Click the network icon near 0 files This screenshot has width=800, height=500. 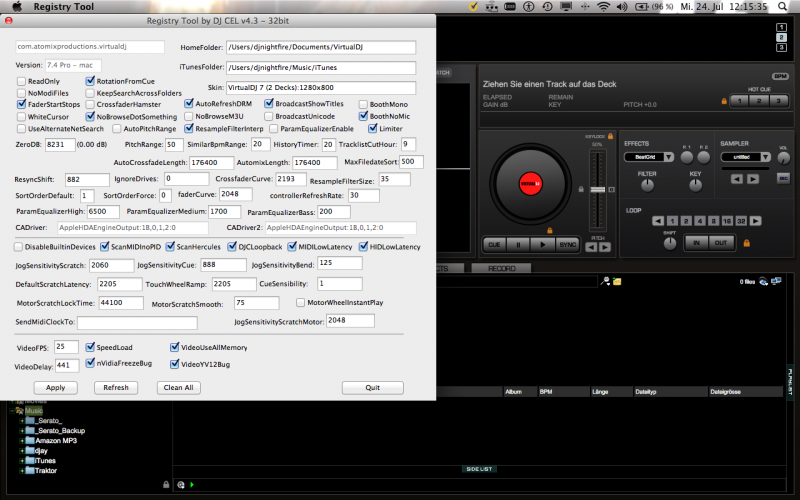tap(777, 281)
